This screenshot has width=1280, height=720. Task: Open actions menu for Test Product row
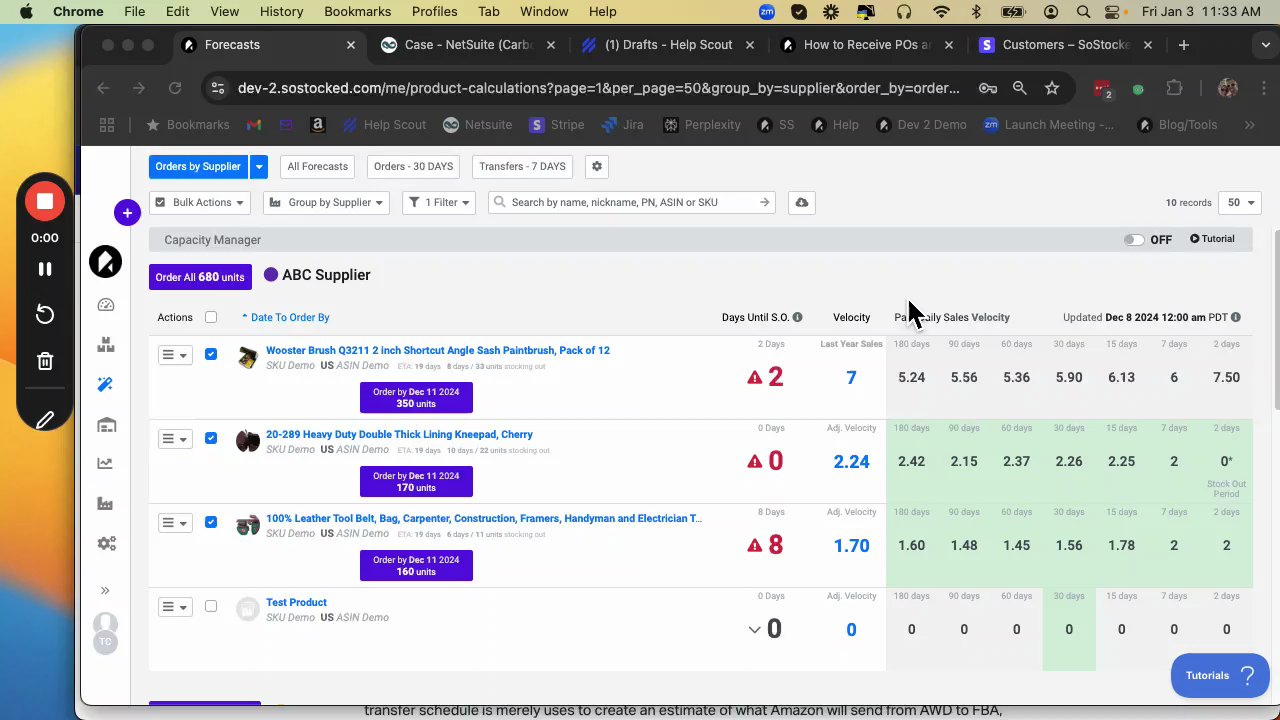[174, 607]
